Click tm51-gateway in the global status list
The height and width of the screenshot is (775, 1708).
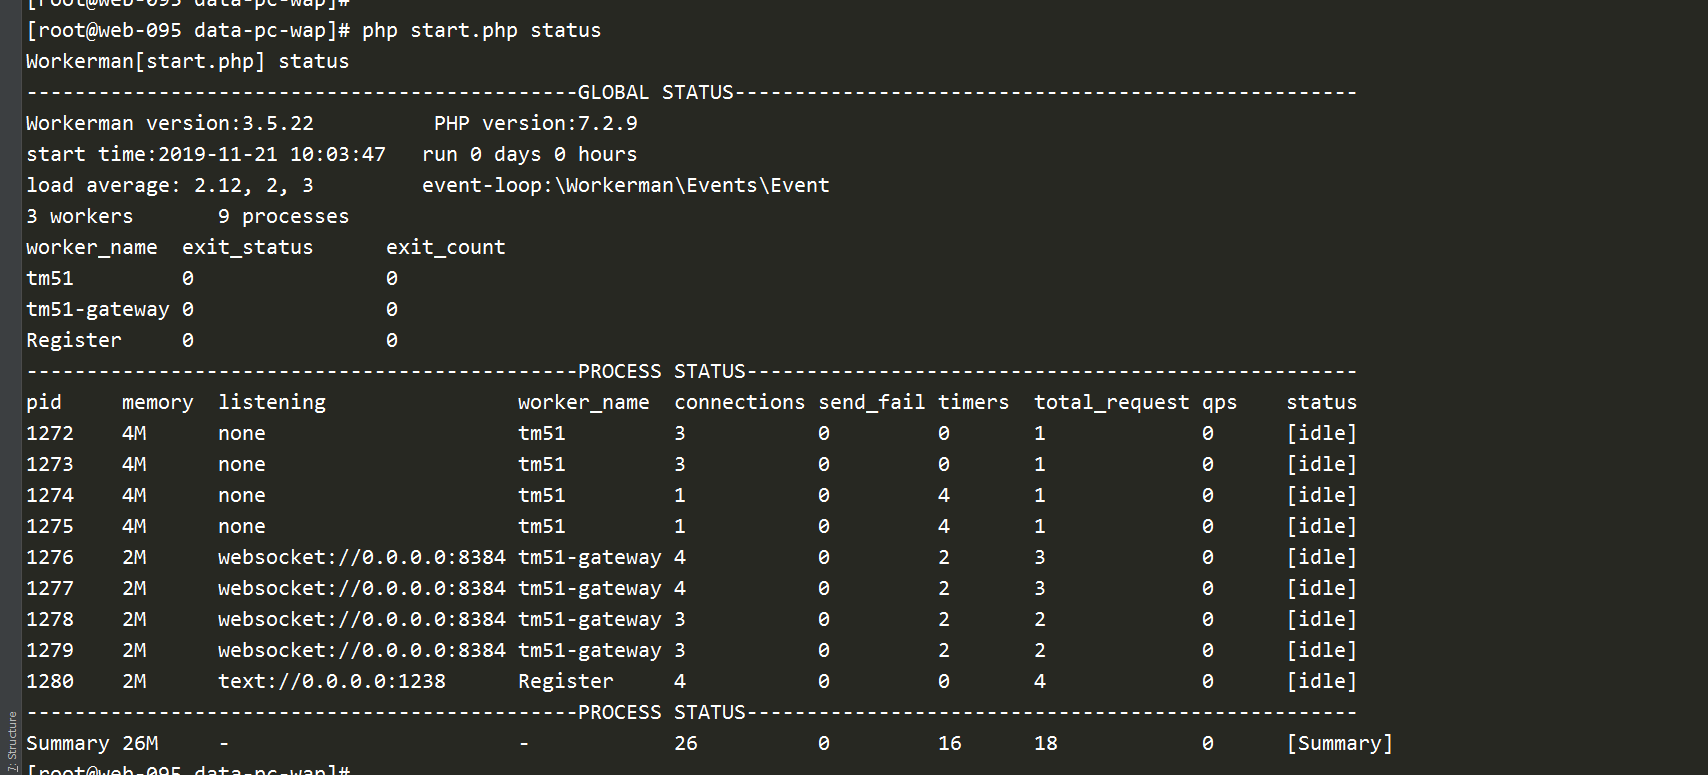(x=97, y=309)
